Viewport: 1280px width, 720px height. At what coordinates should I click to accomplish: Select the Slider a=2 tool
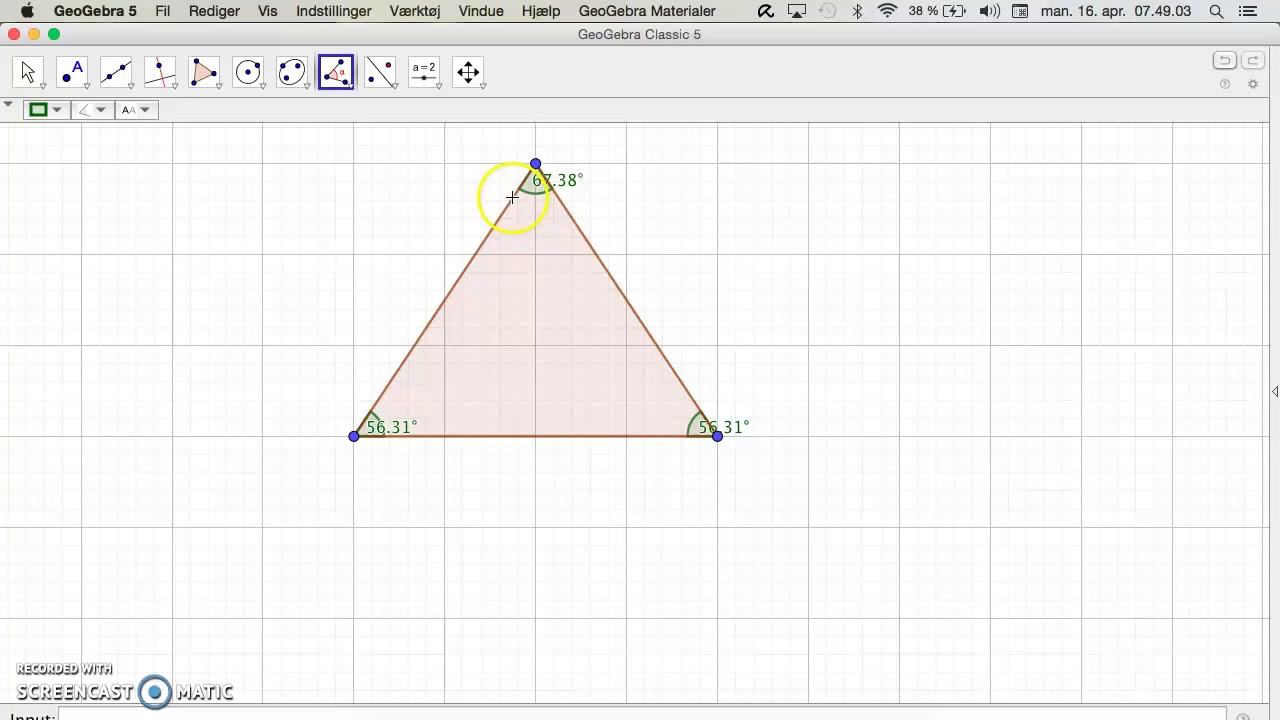424,72
